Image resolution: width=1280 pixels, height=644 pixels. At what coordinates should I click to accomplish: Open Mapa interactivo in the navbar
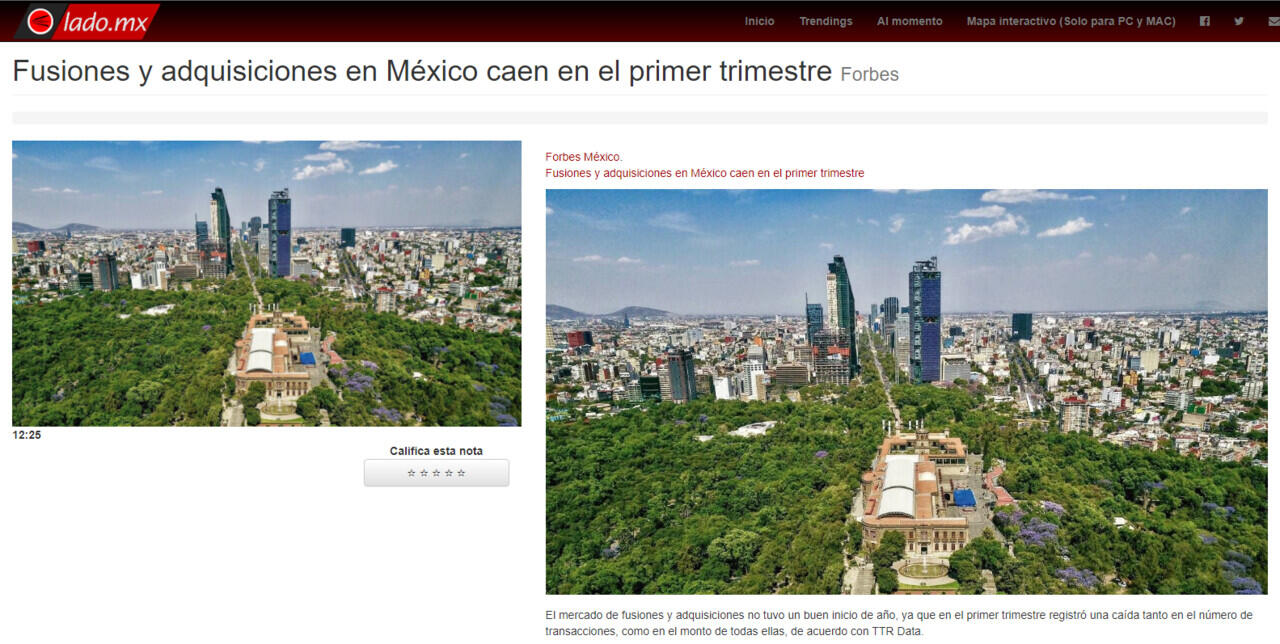1070,21
